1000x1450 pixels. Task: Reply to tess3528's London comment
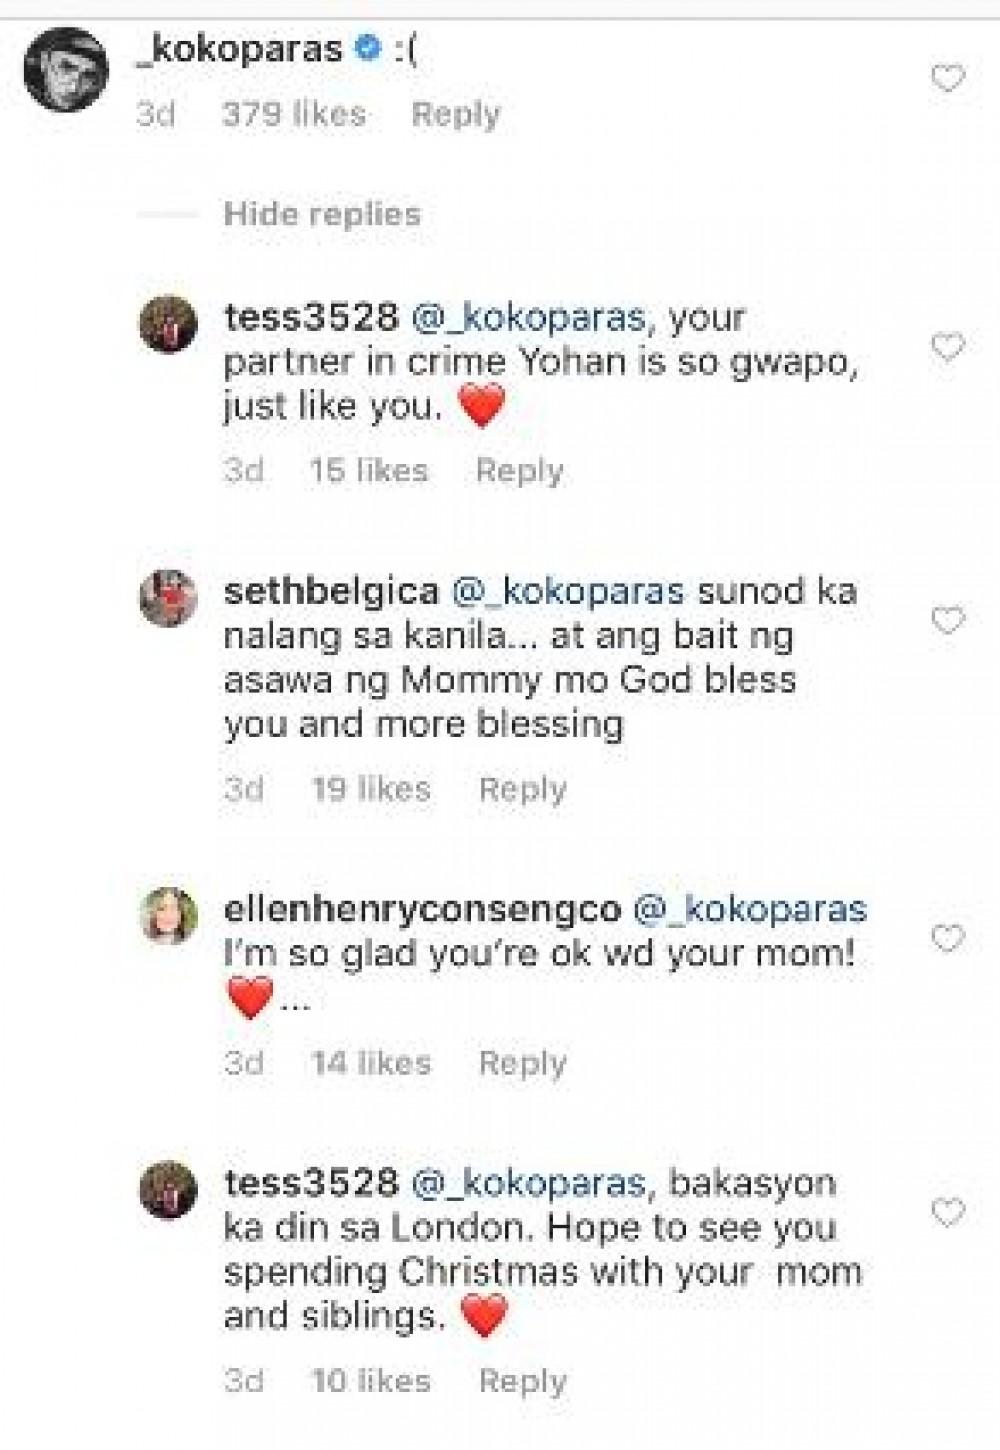click(x=522, y=1381)
